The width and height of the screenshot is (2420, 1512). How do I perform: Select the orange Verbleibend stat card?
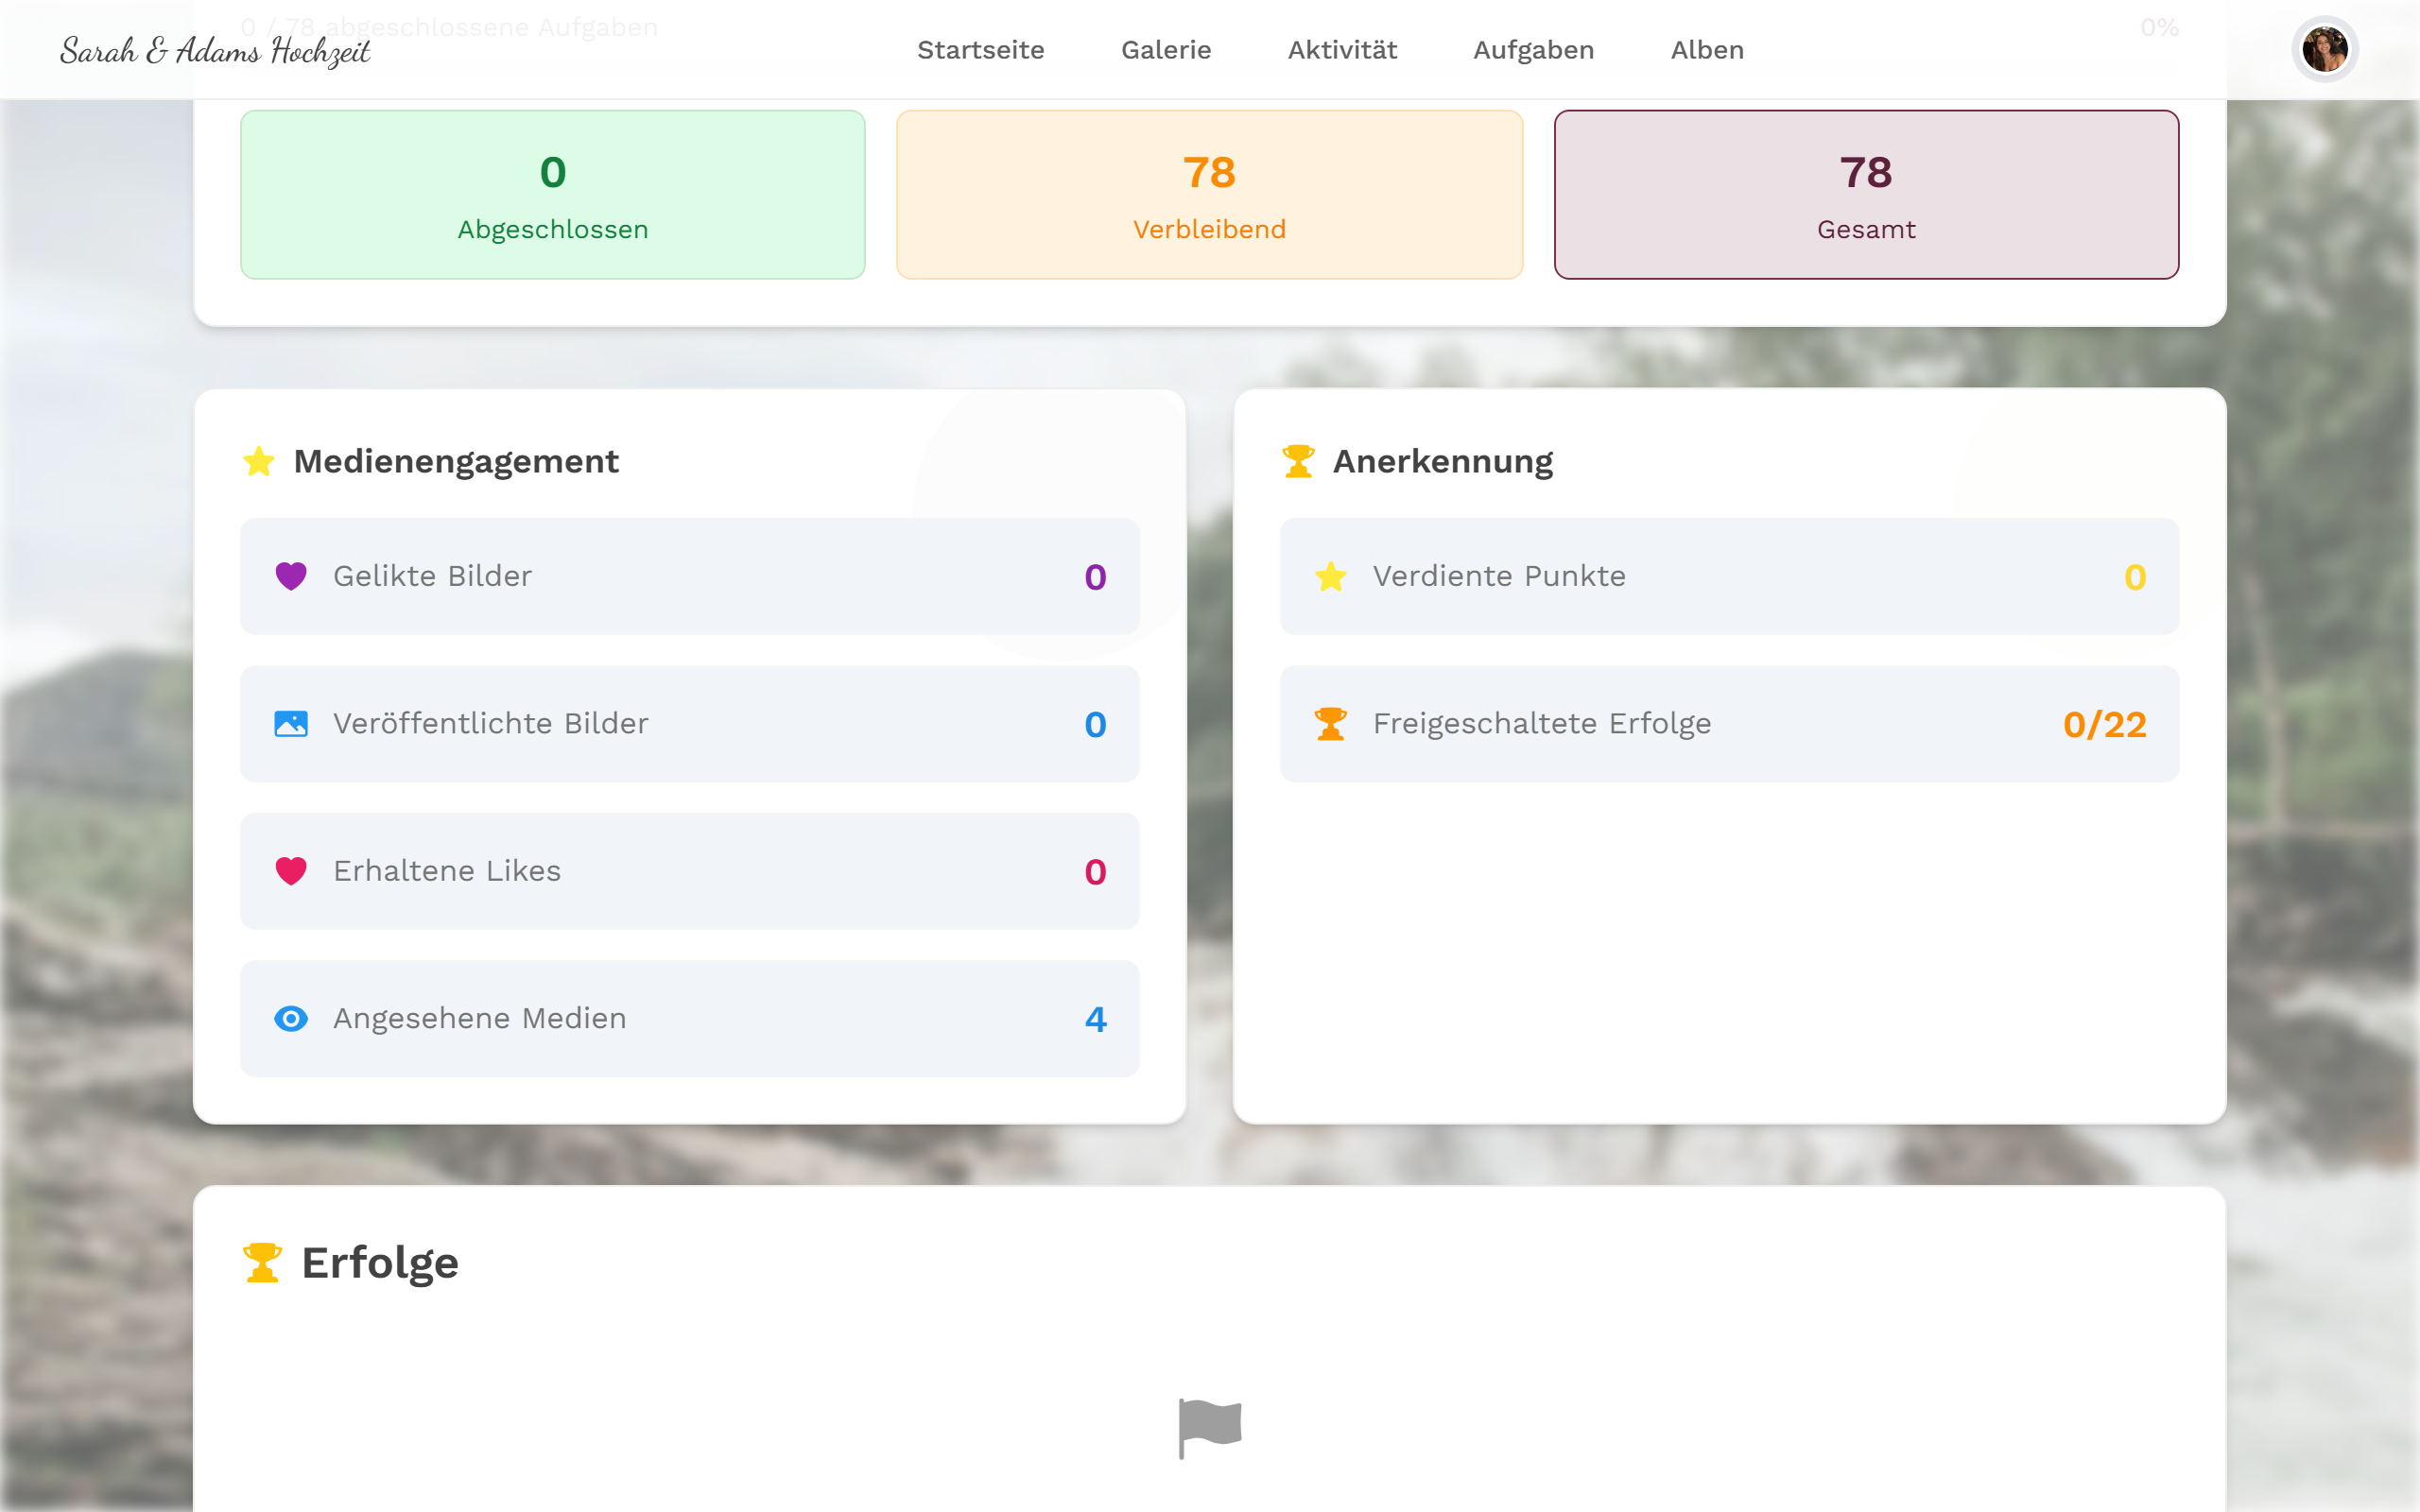[1209, 195]
